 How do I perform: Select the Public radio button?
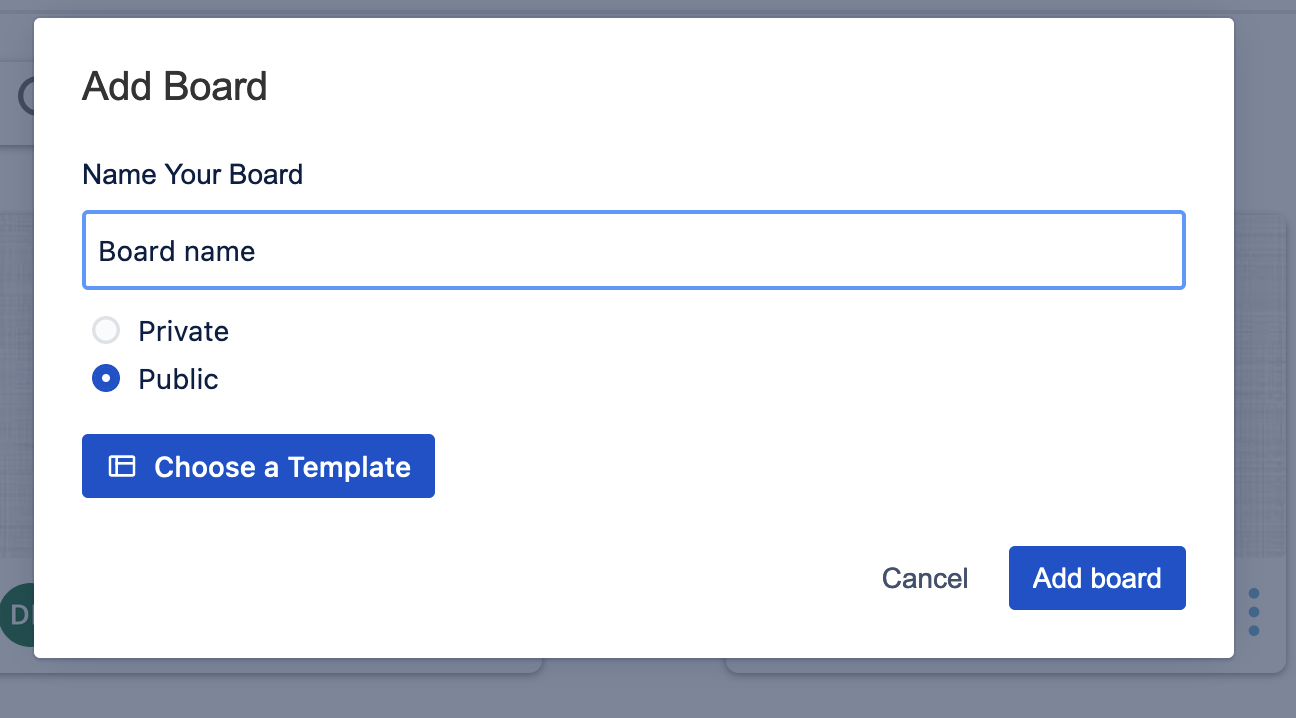point(105,379)
